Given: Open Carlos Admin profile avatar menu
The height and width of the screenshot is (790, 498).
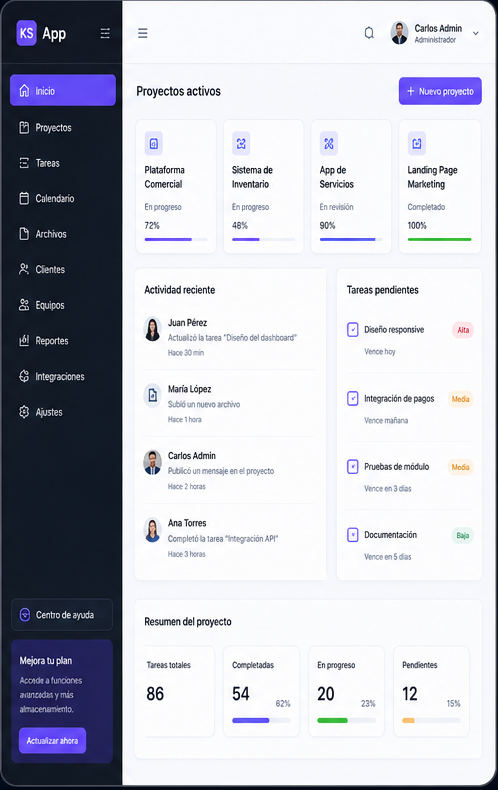Looking at the screenshot, I should [x=399, y=33].
